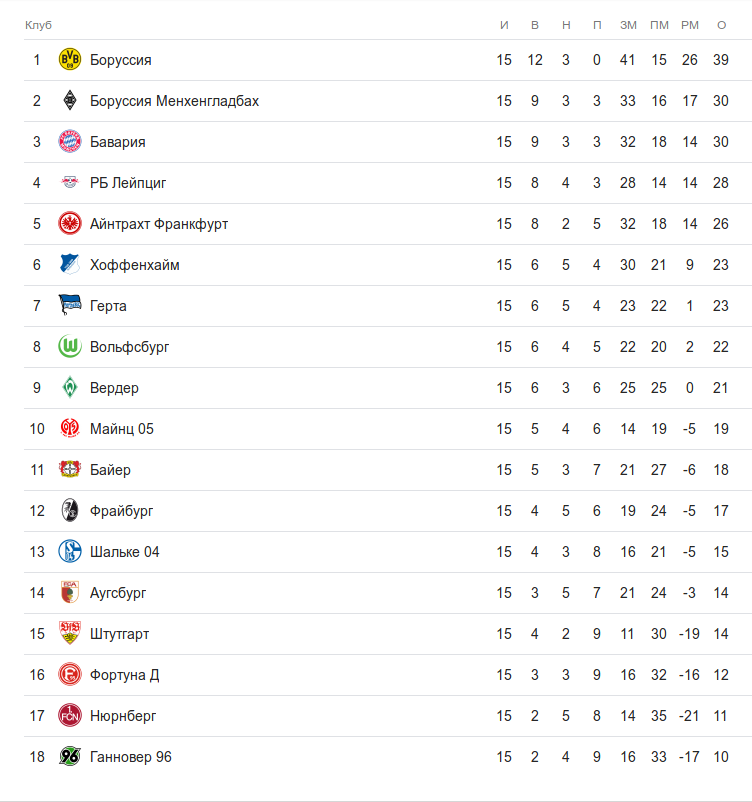Viewport: 752px width, 802px height.
Task: Click the Borussia Dortmund club logo
Action: pyautogui.click(x=69, y=60)
